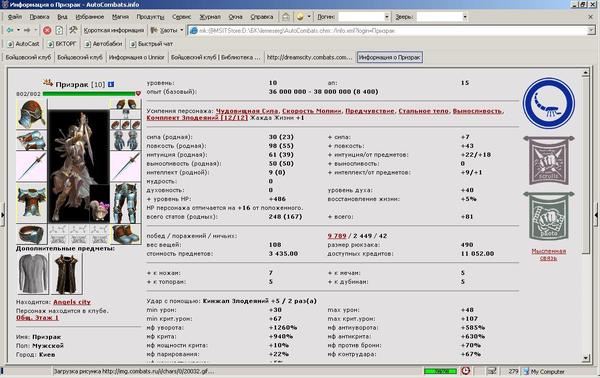
Task: Click the blue scorpion clan emblem
Action: (x=549, y=103)
